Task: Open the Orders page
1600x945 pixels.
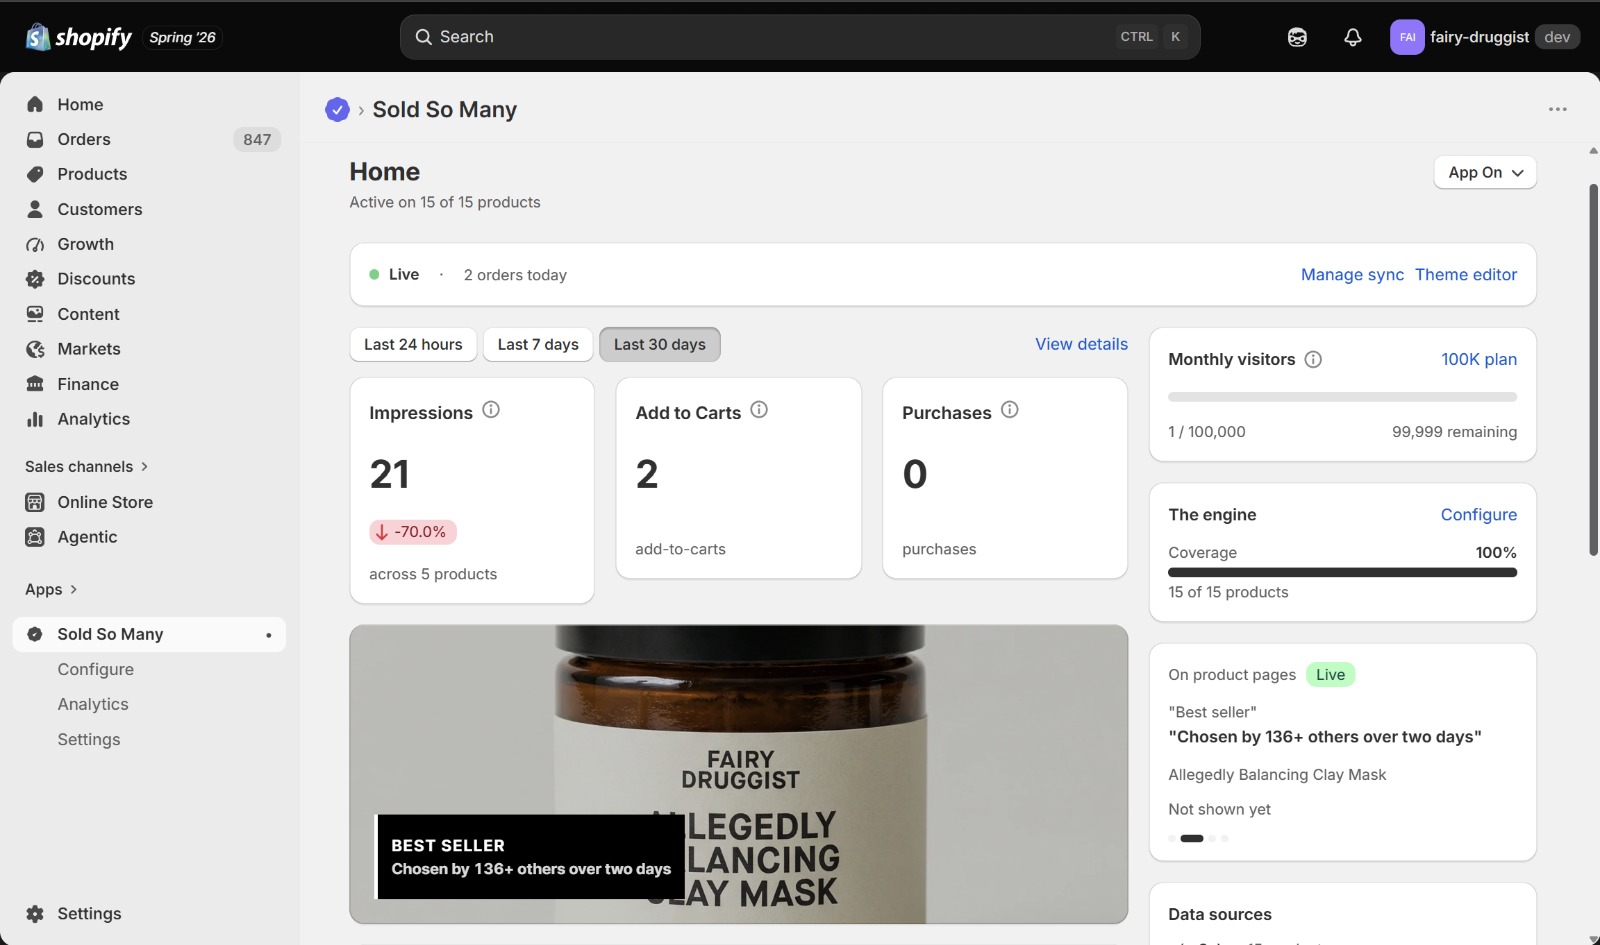Action: [x=84, y=139]
